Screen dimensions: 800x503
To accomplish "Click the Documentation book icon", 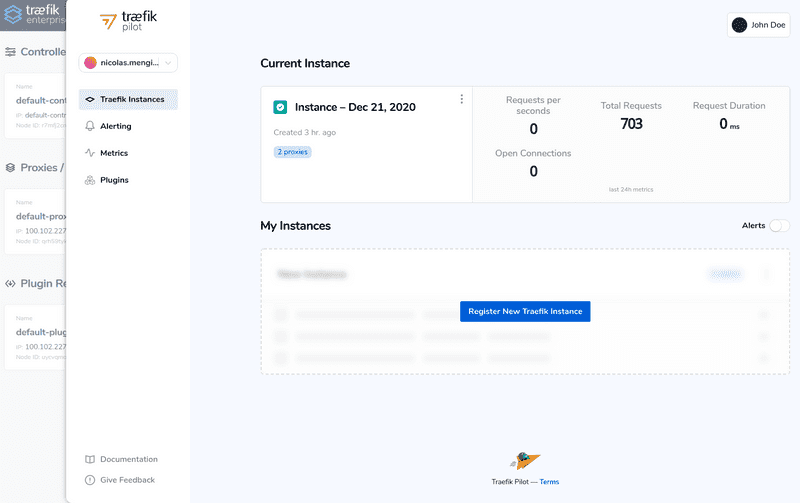I will (90, 459).
